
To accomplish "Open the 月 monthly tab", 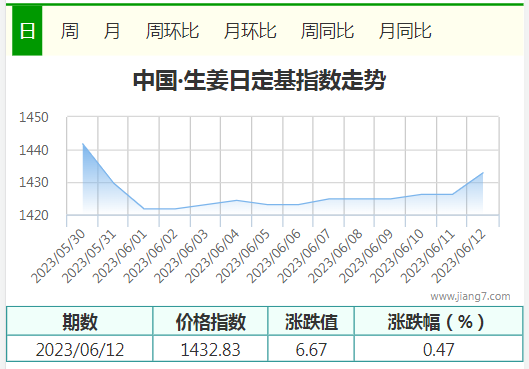I will 111,31.
